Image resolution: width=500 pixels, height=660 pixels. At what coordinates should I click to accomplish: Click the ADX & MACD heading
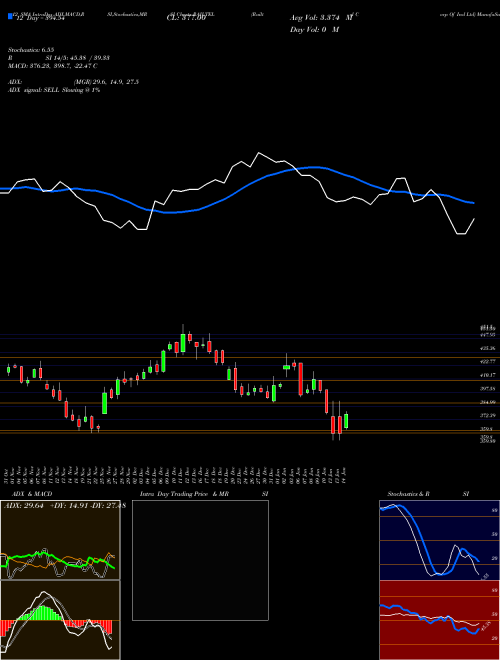[32, 494]
